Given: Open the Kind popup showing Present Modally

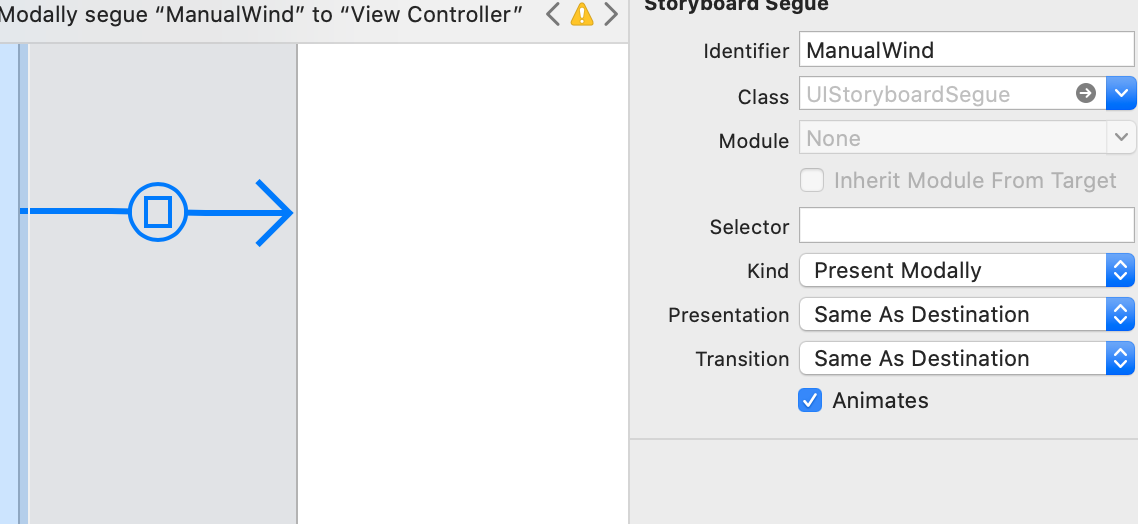Looking at the screenshot, I should 967,270.
